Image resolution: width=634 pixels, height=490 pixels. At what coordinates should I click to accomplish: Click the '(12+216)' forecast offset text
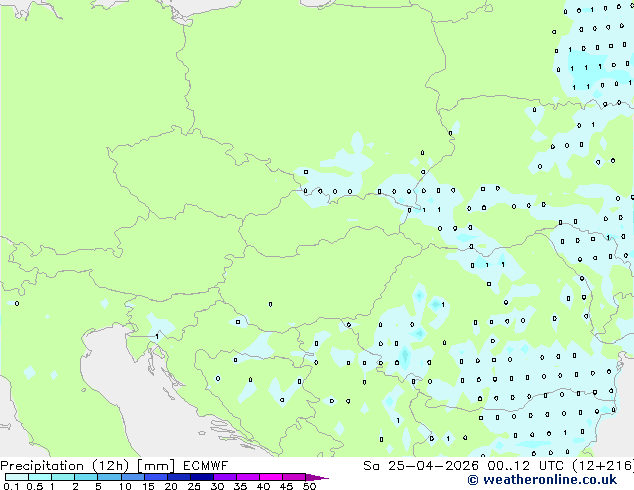603,466
